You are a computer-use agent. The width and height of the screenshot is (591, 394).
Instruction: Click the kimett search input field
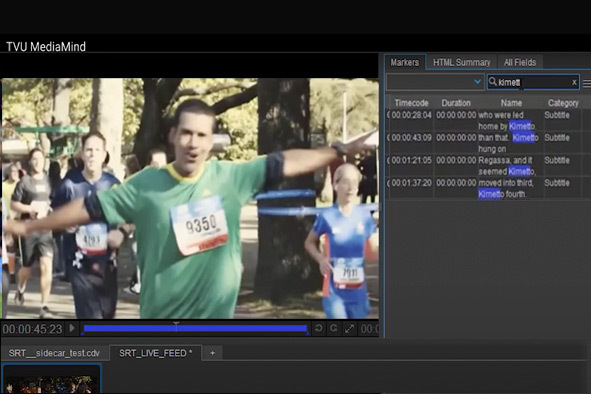pos(533,82)
